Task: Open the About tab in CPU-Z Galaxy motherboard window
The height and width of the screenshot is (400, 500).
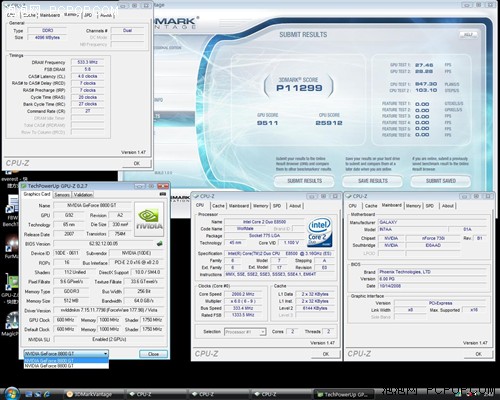Action: tap(448, 206)
